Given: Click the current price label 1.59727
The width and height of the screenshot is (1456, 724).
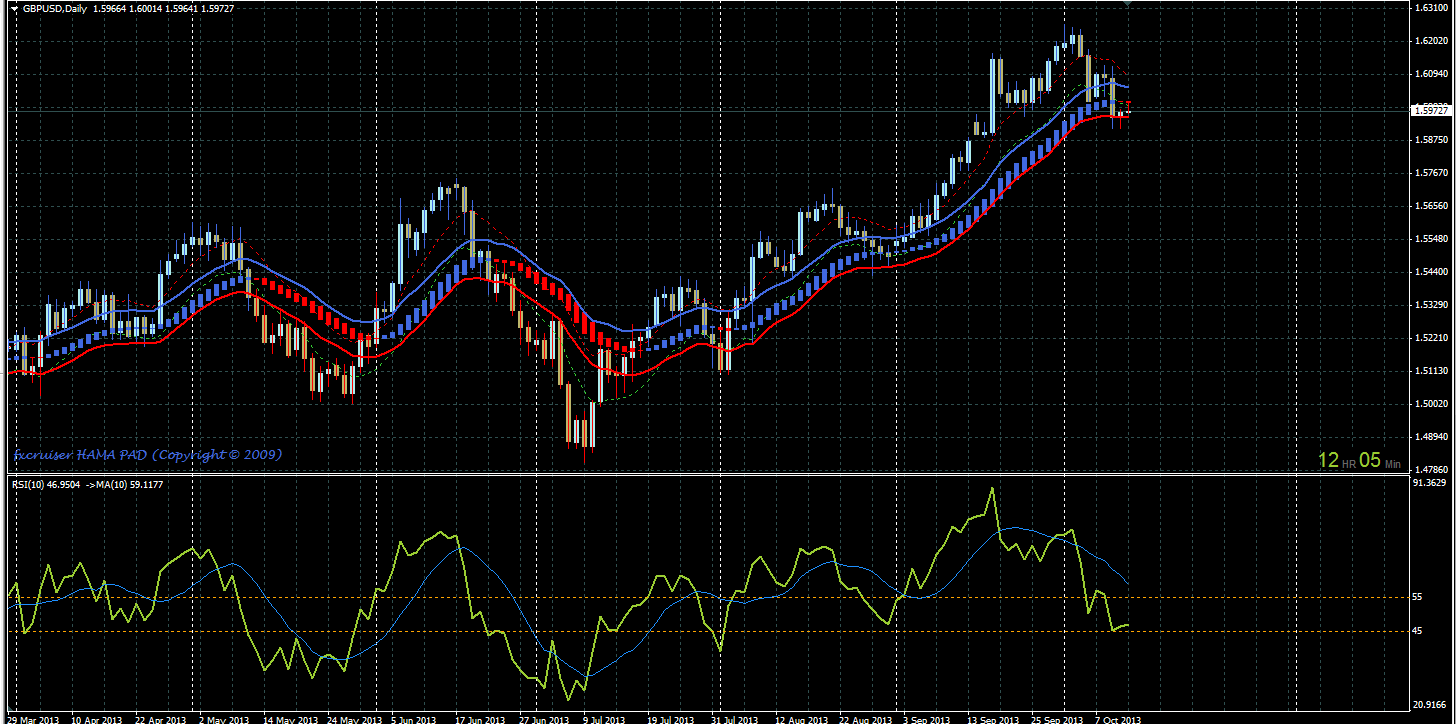Looking at the screenshot, I should click(x=1432, y=110).
